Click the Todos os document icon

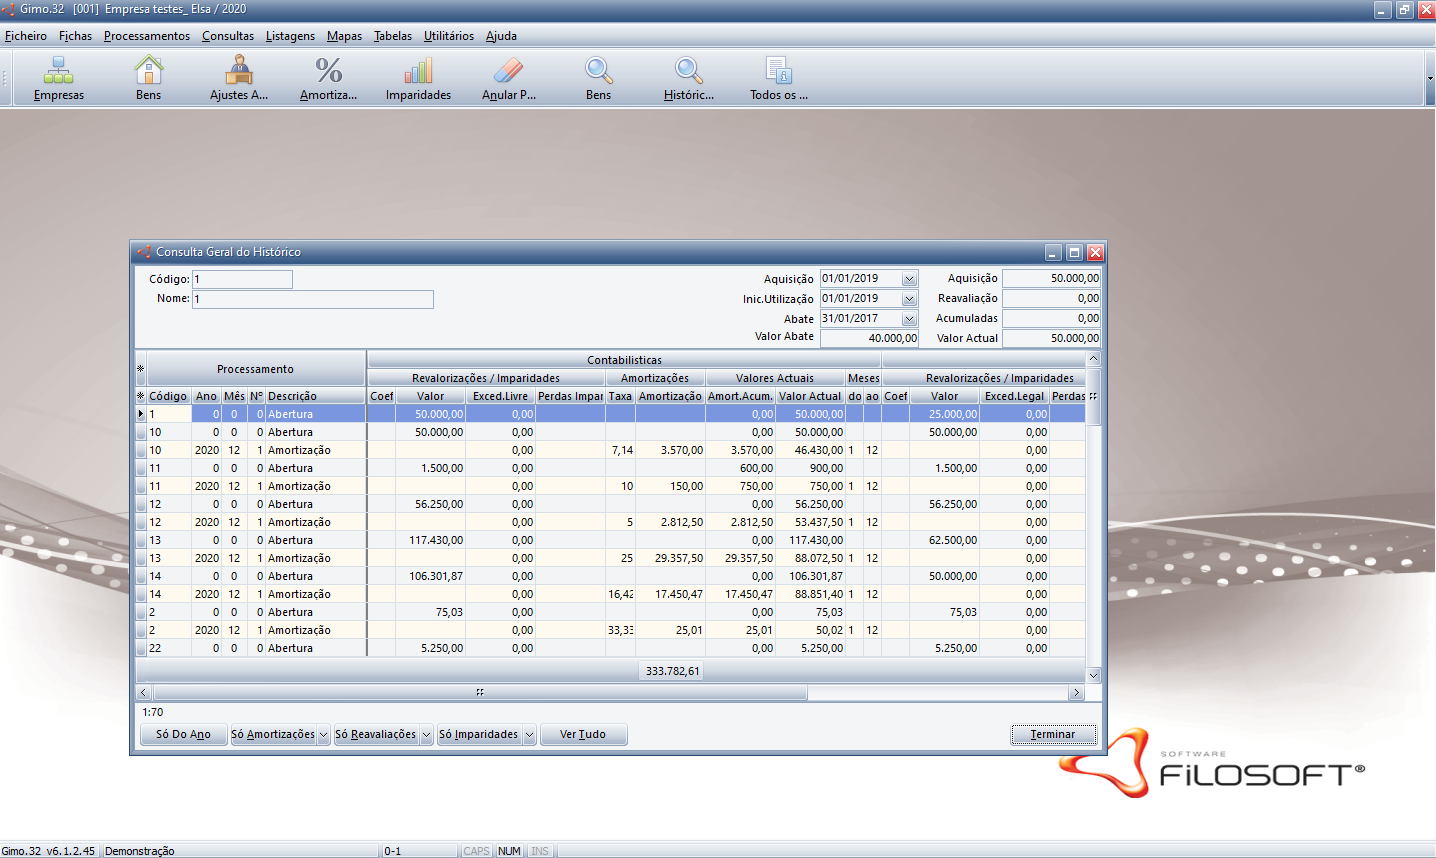pyautogui.click(x=778, y=72)
